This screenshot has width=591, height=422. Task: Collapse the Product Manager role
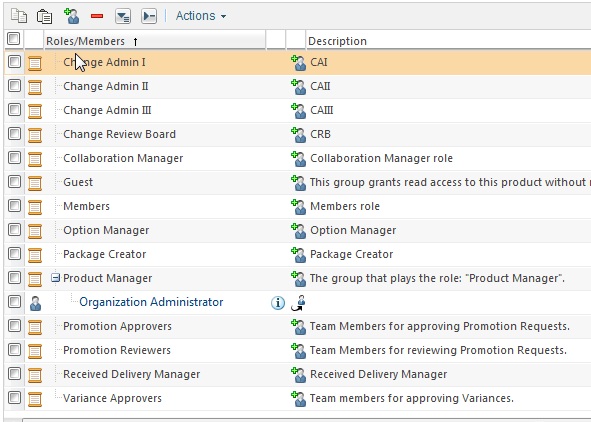55,278
